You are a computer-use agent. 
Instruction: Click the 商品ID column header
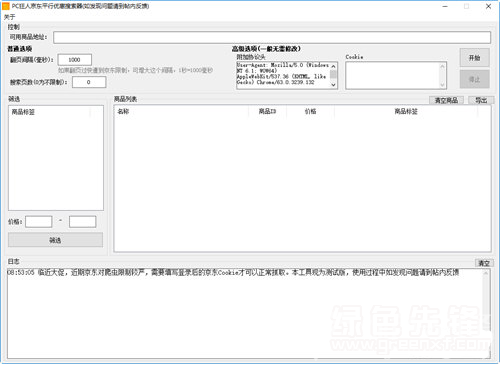(x=267, y=111)
